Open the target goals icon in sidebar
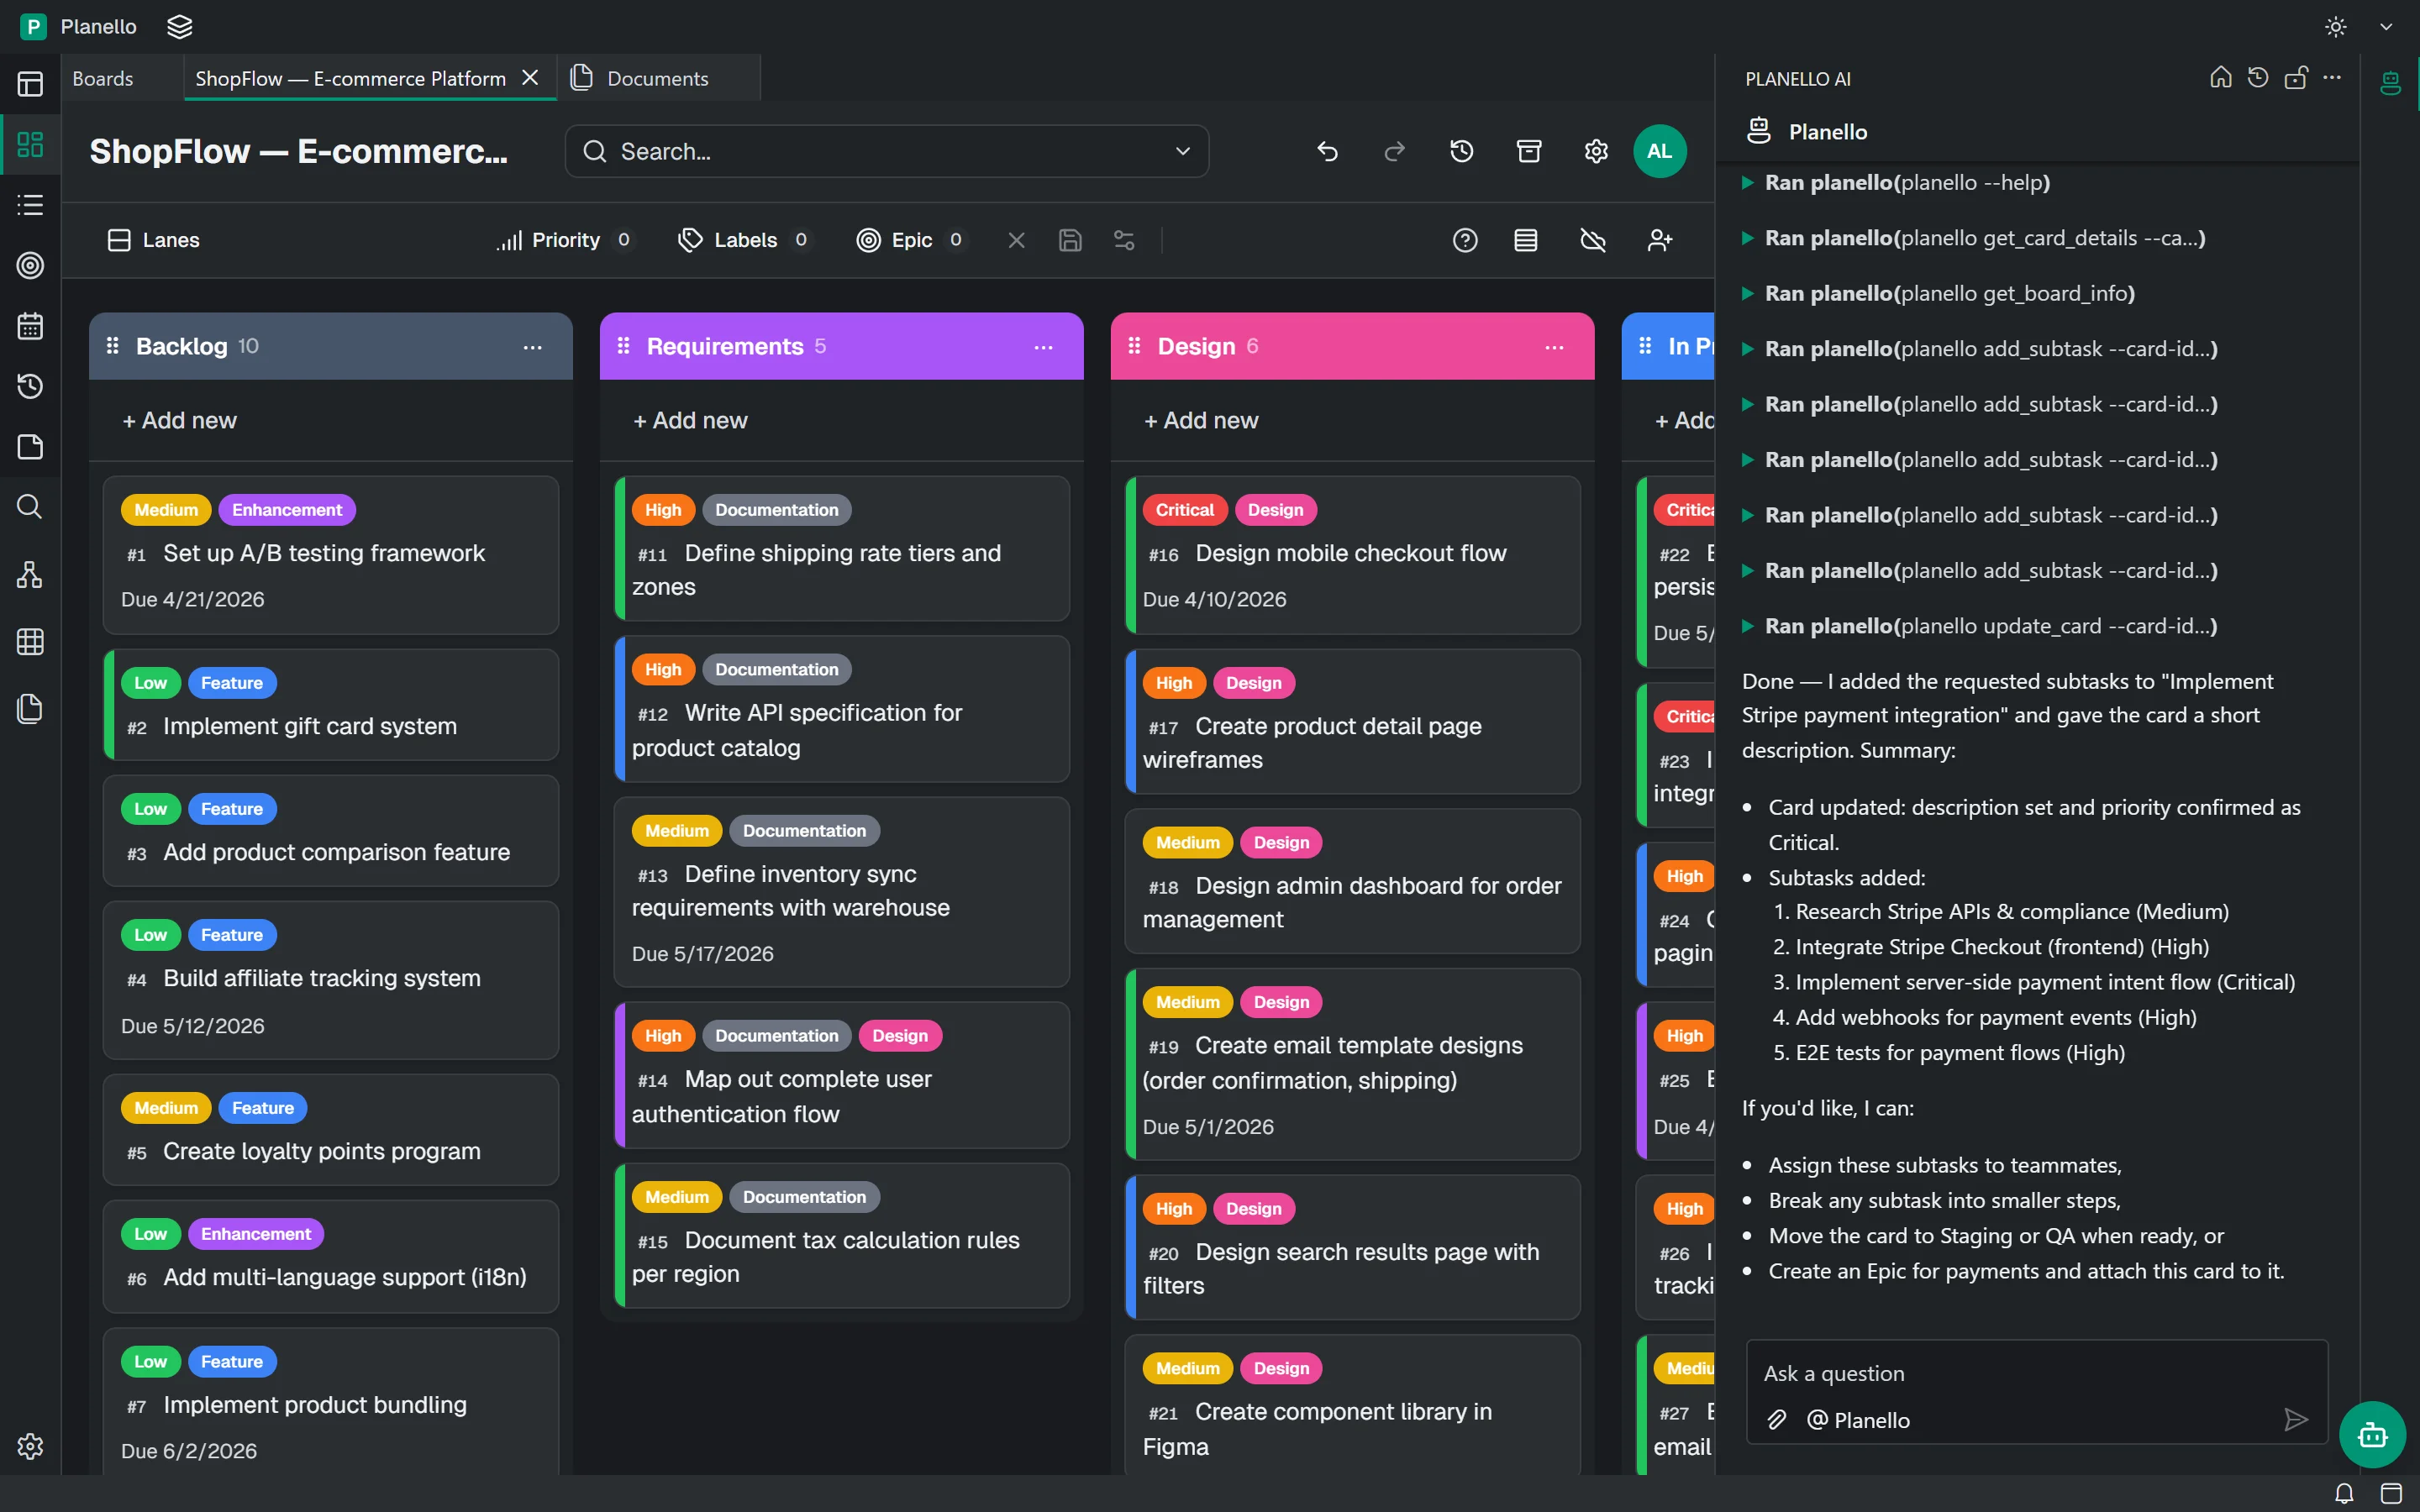The width and height of the screenshot is (2420, 1512). pyautogui.click(x=30, y=265)
